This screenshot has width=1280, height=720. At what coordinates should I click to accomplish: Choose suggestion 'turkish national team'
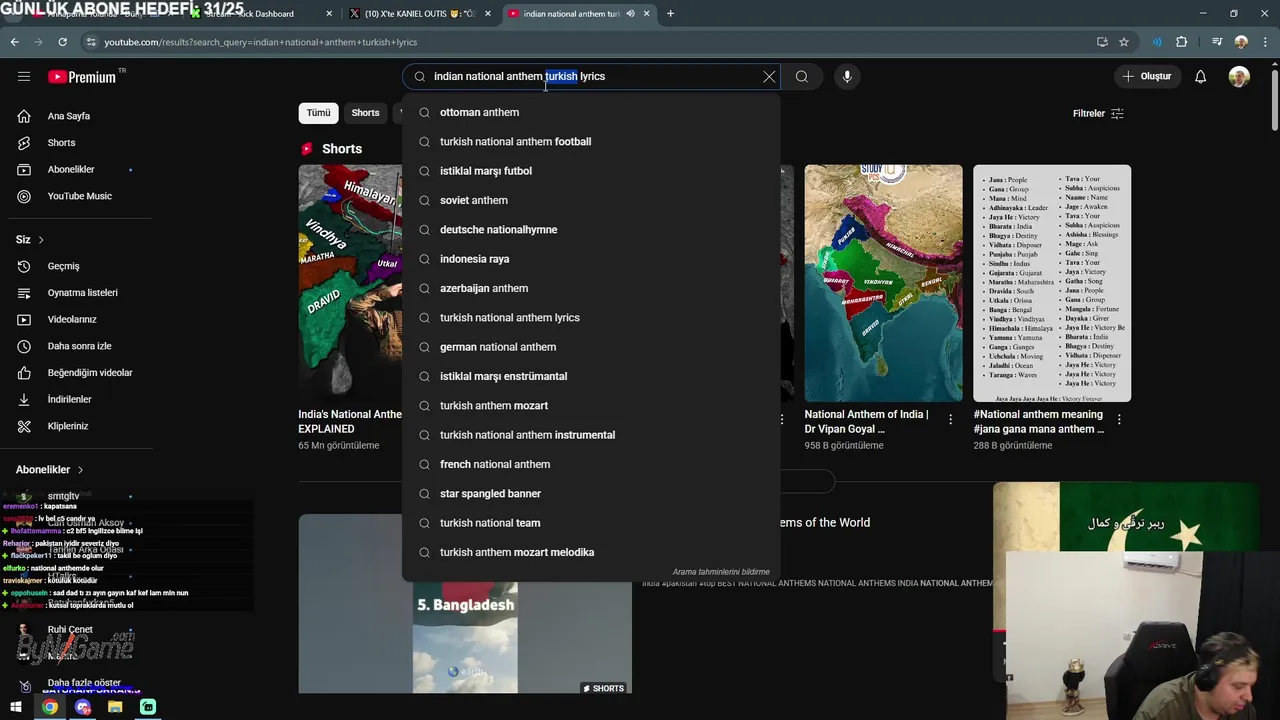tap(591, 523)
